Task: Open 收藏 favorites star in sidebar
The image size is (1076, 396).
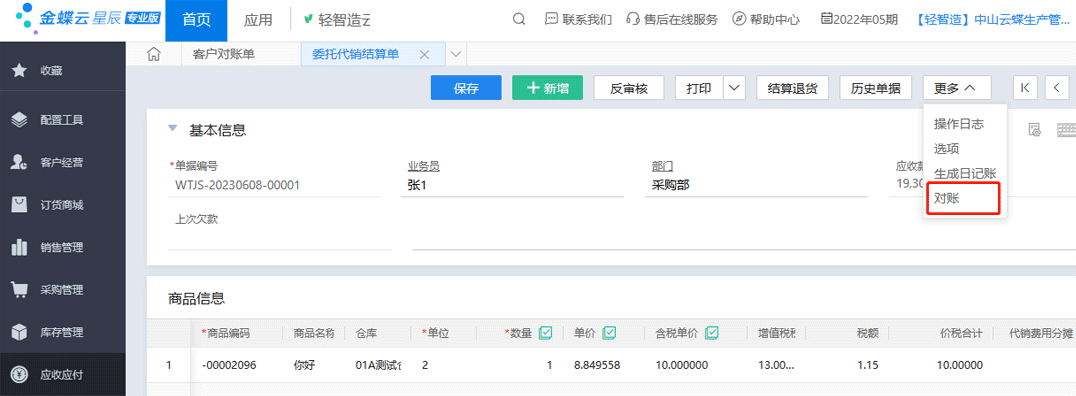Action: (20, 70)
